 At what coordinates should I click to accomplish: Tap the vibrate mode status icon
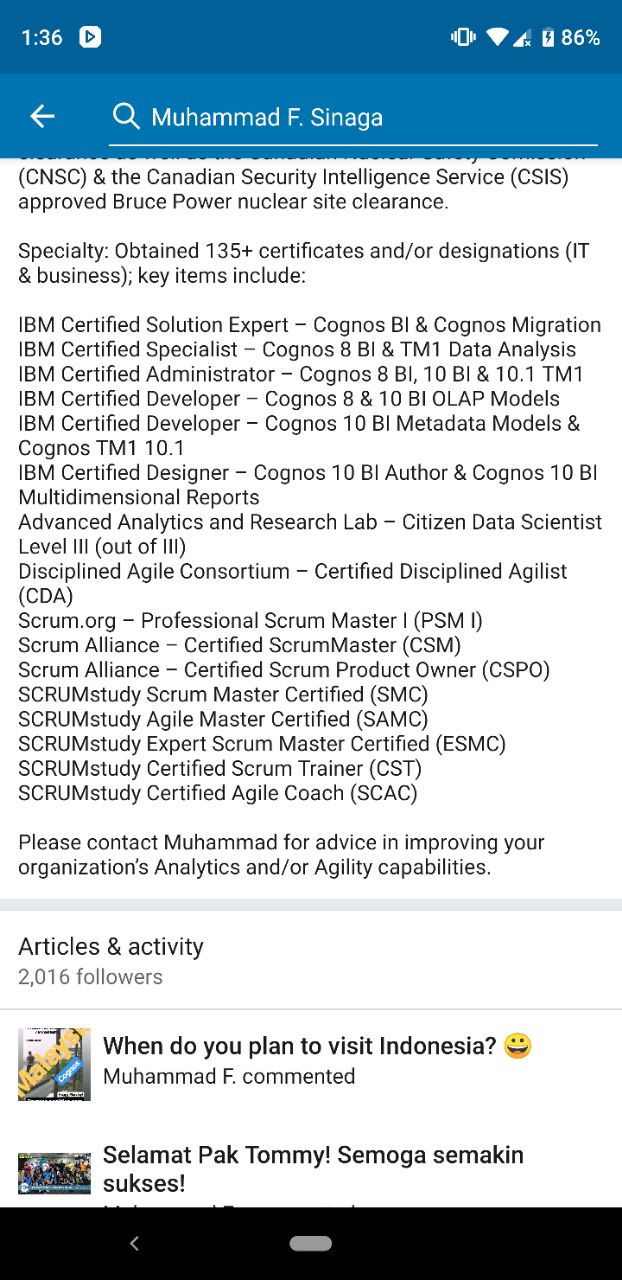[x=463, y=37]
